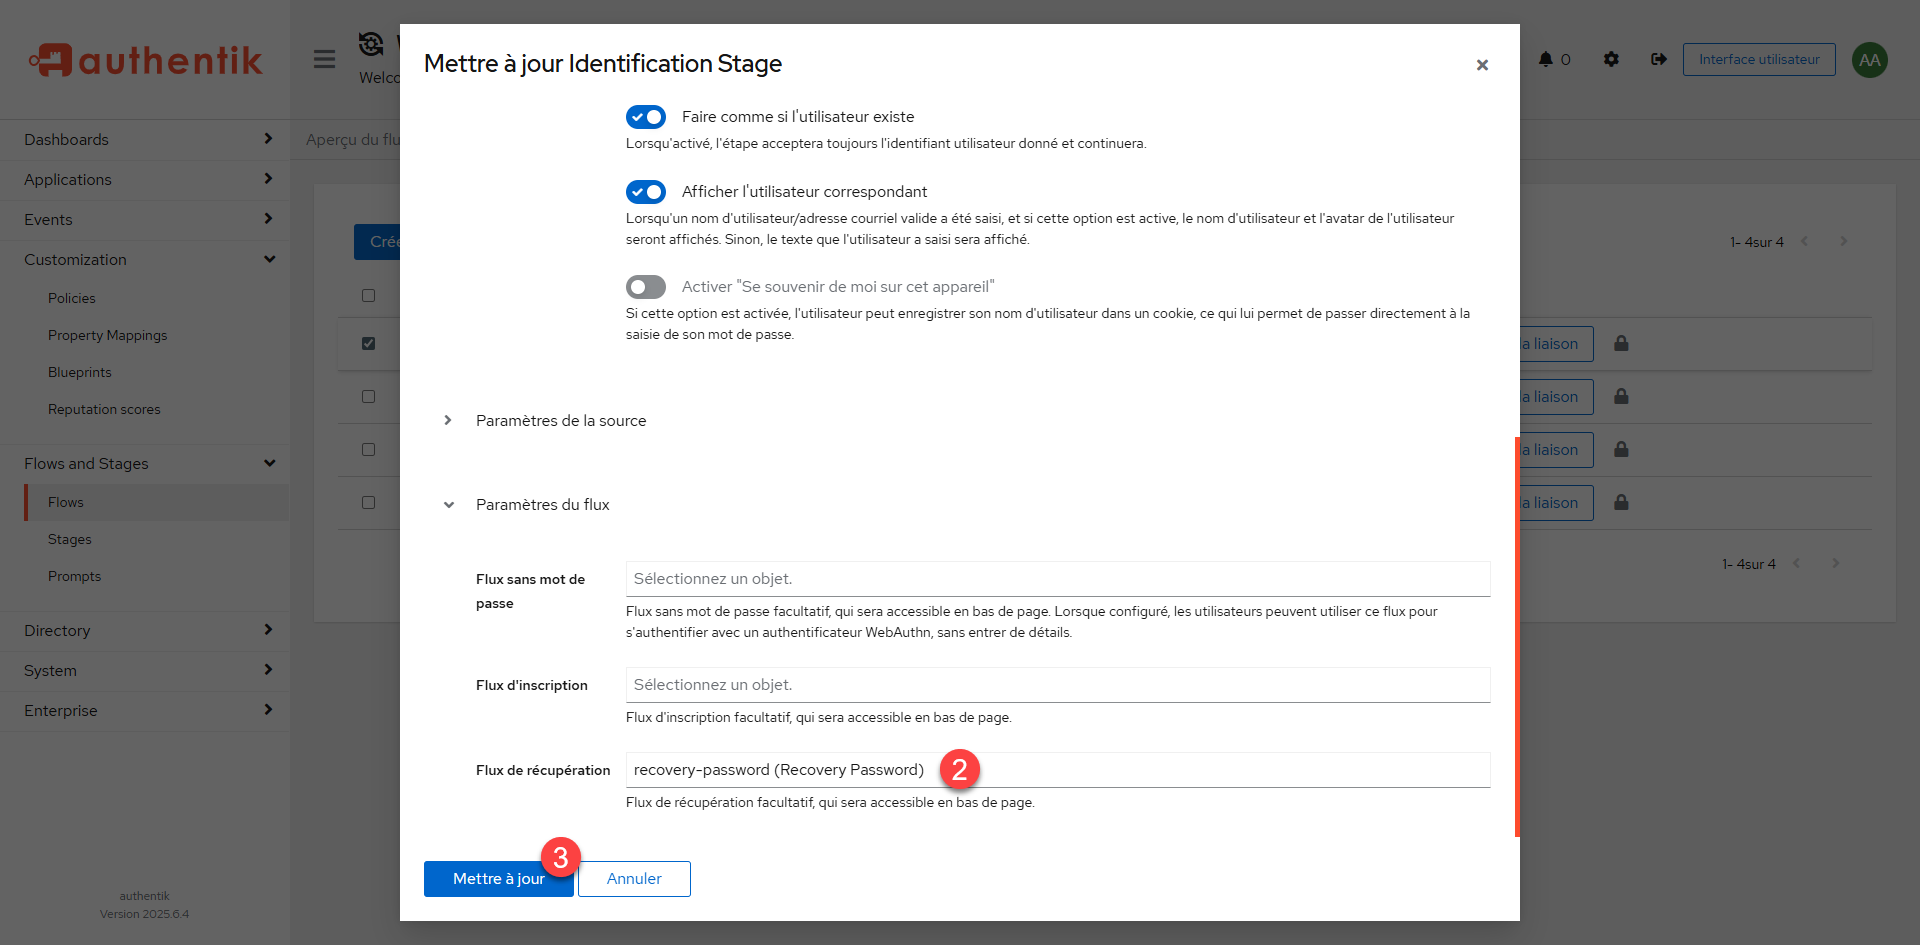Click the 'Annuler' button
Screen dimensions: 1920x945
pyautogui.click(x=634, y=879)
